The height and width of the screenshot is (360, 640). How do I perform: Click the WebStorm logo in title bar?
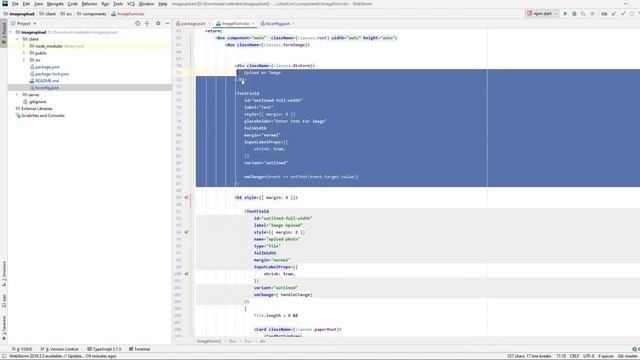coord(5,4)
